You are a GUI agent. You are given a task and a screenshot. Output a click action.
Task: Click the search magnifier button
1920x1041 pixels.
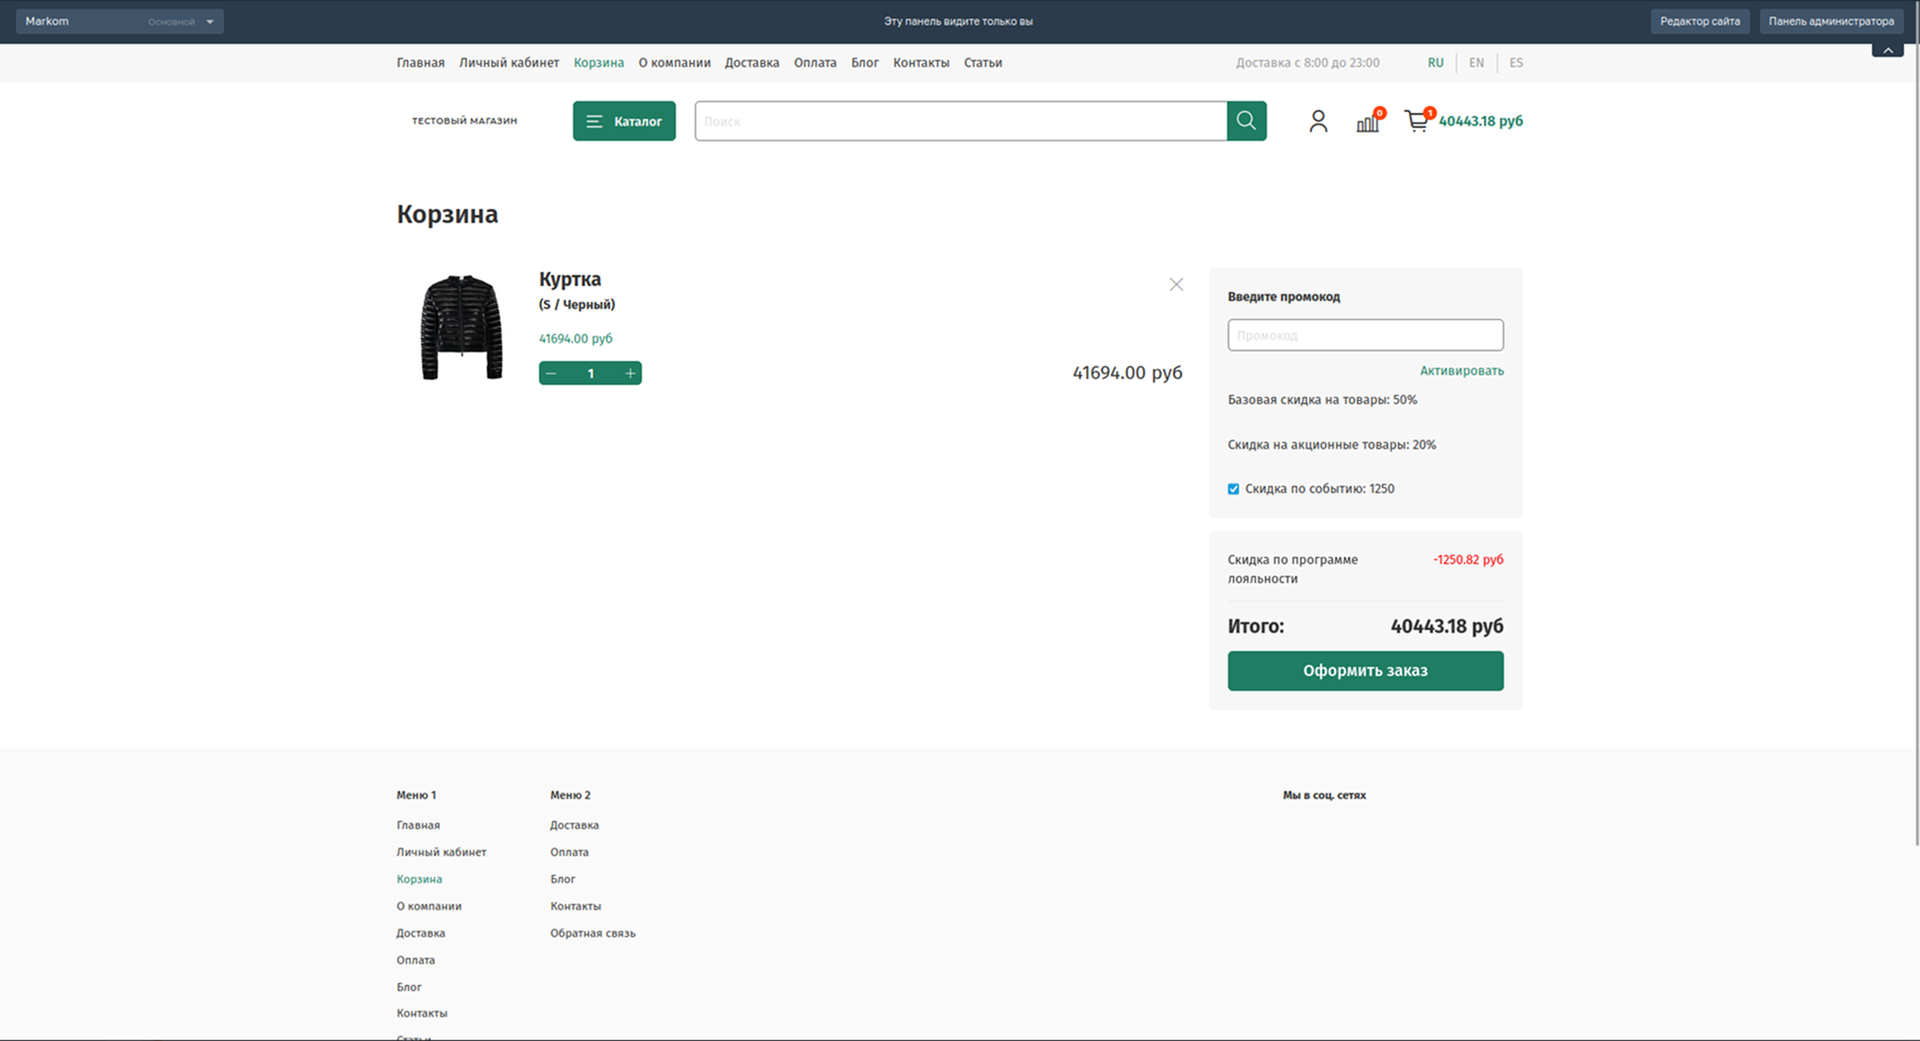coord(1246,121)
